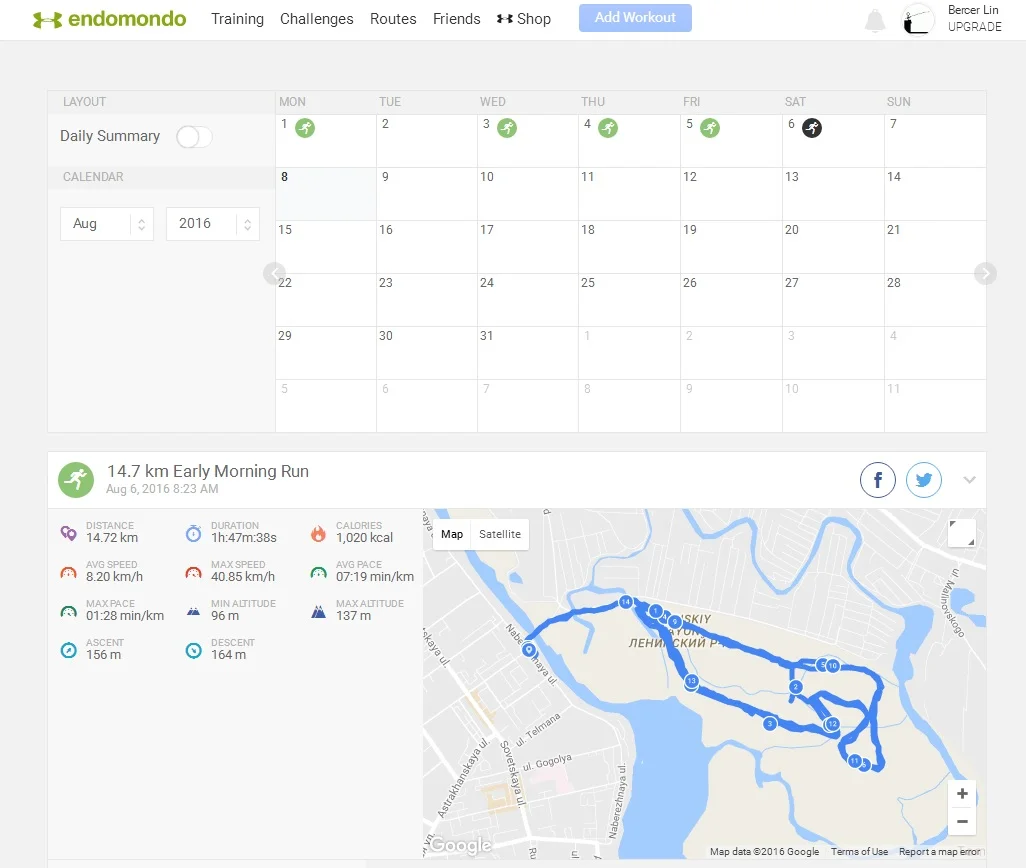Click route marker 13 on the map
The image size is (1026, 868).
point(692,681)
